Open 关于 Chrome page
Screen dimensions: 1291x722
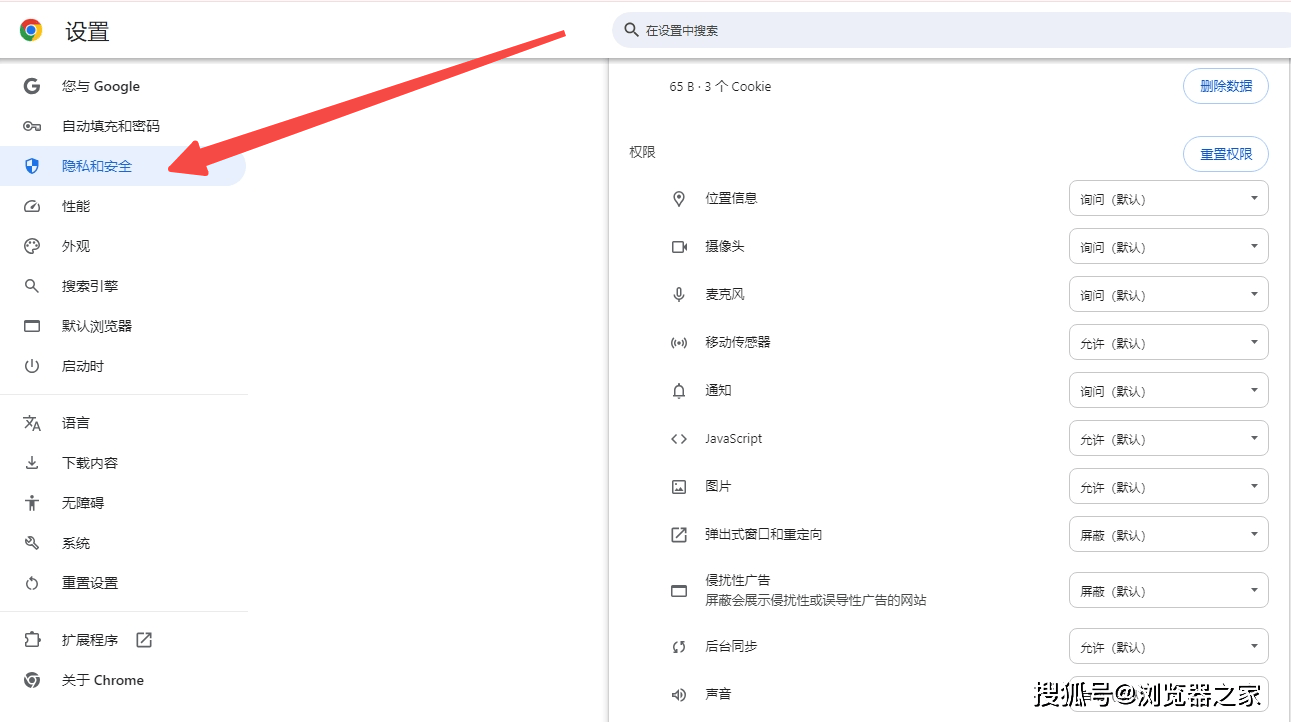pos(123,680)
